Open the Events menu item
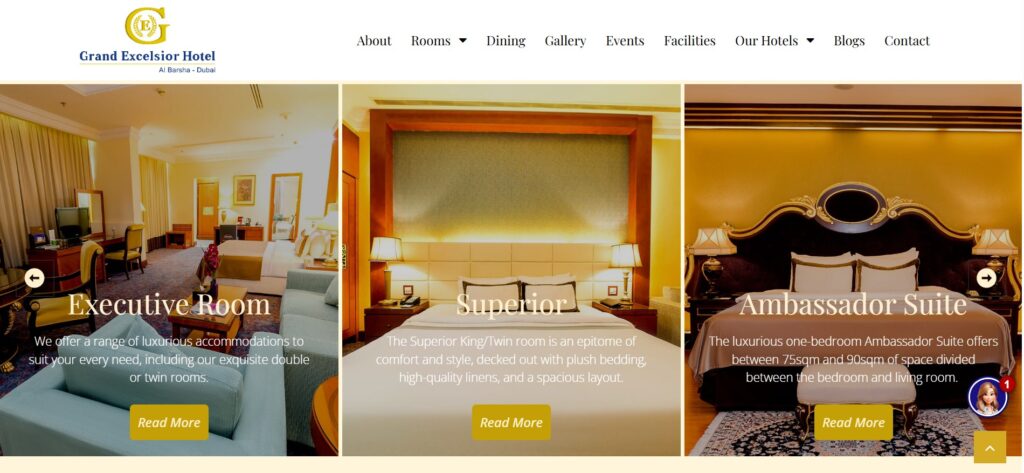Image resolution: width=1024 pixels, height=473 pixels. click(625, 41)
